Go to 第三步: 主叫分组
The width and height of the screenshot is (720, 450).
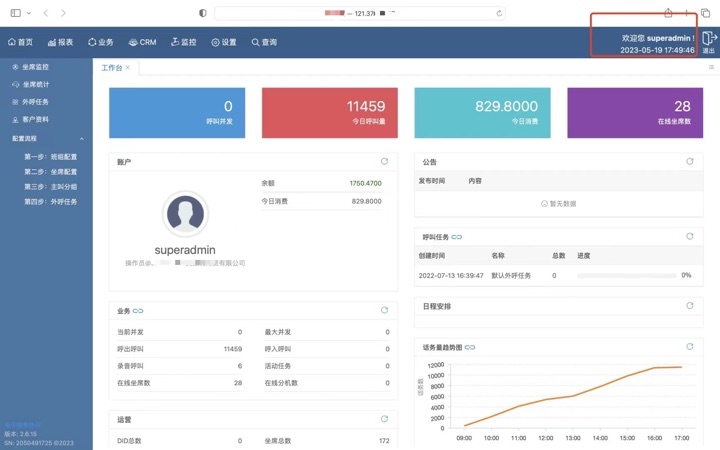coord(51,187)
